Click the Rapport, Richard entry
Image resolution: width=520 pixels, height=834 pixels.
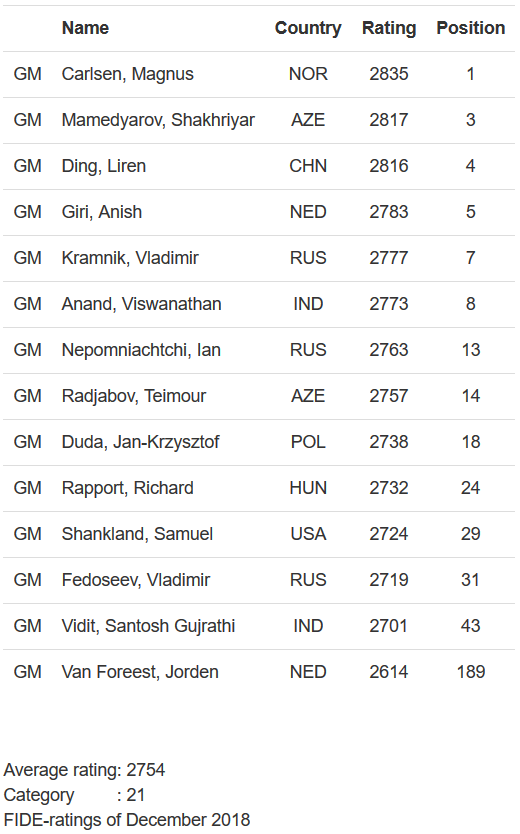[128, 488]
